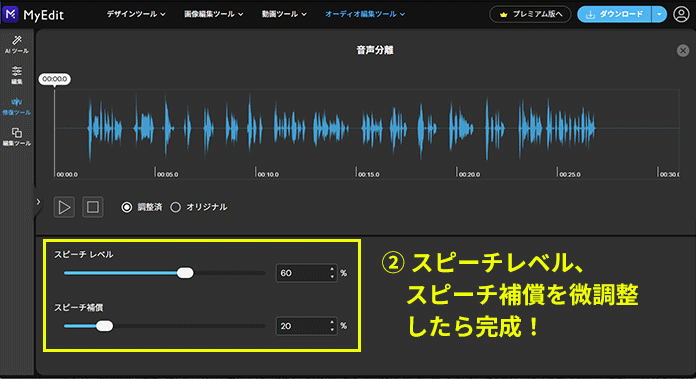Adjust the スピーチ レベル slider handle
Viewport: 696px width, 379px height.
(185, 273)
